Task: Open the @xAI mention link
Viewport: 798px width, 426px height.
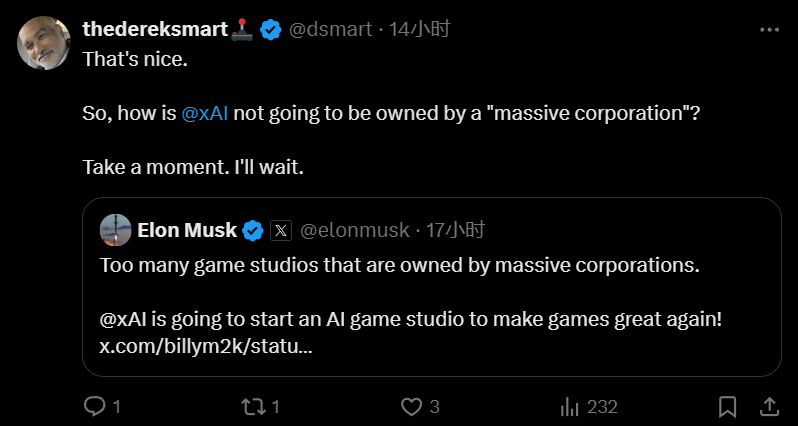Action: click(x=205, y=113)
